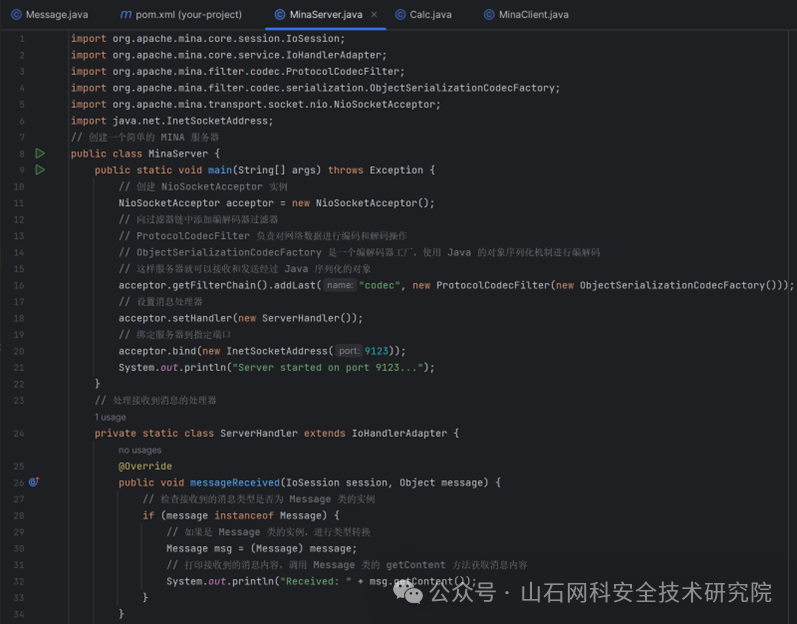Click the ObjectSerializationCodecFactory import line
Screen dimensions: 797x624
[315, 88]
